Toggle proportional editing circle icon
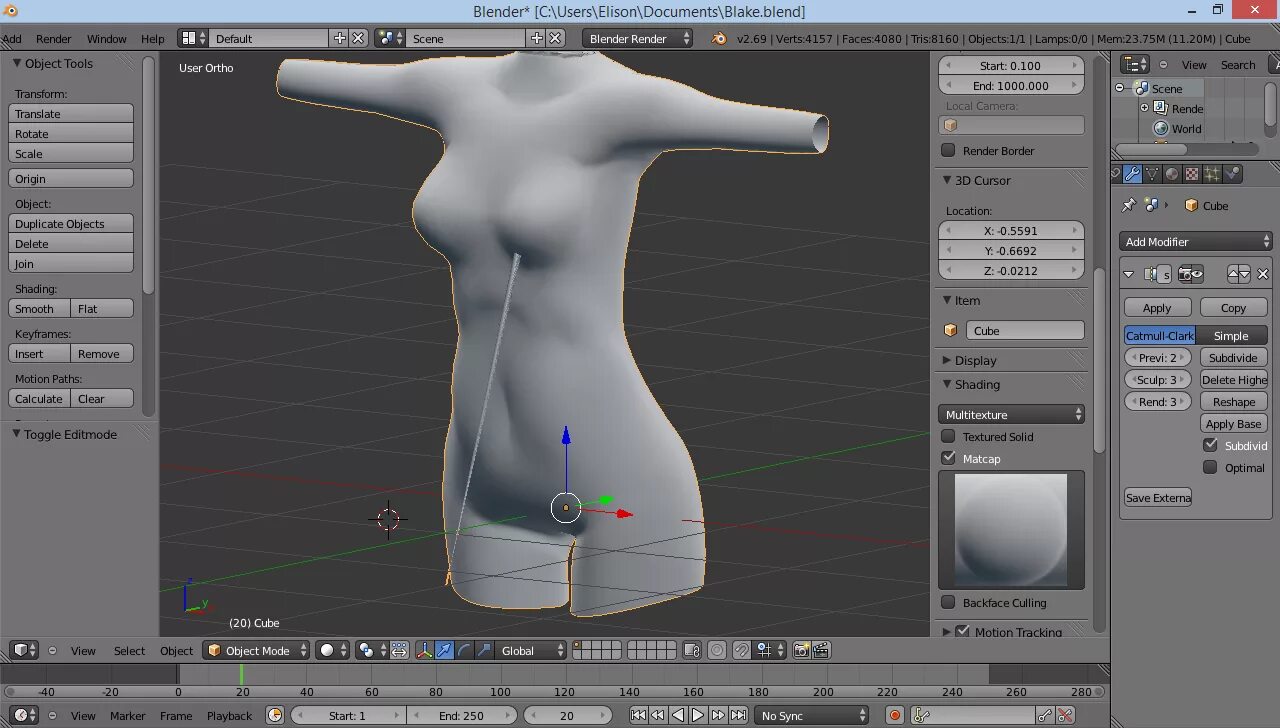The image size is (1280, 728). click(x=717, y=650)
